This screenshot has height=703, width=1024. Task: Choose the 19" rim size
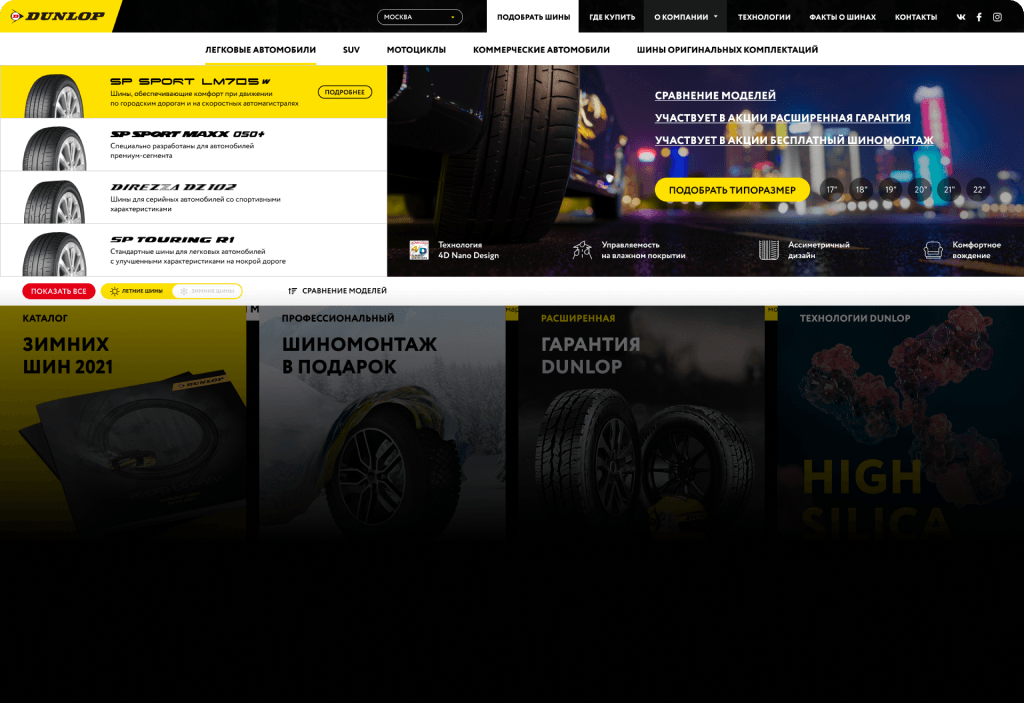click(x=890, y=189)
